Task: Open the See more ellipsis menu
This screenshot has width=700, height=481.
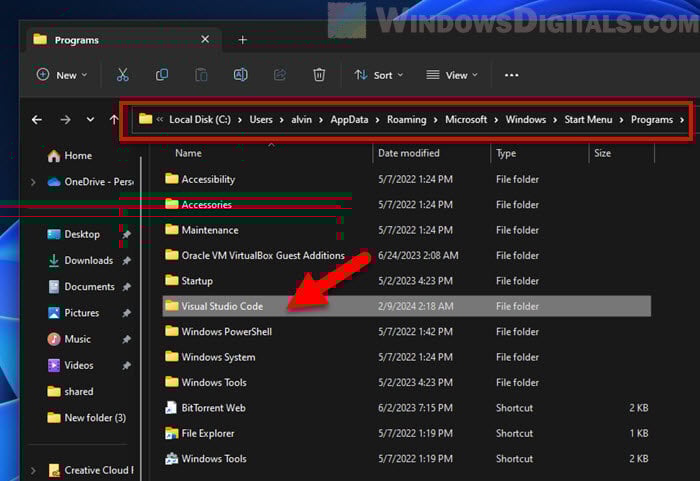Action: (x=512, y=75)
